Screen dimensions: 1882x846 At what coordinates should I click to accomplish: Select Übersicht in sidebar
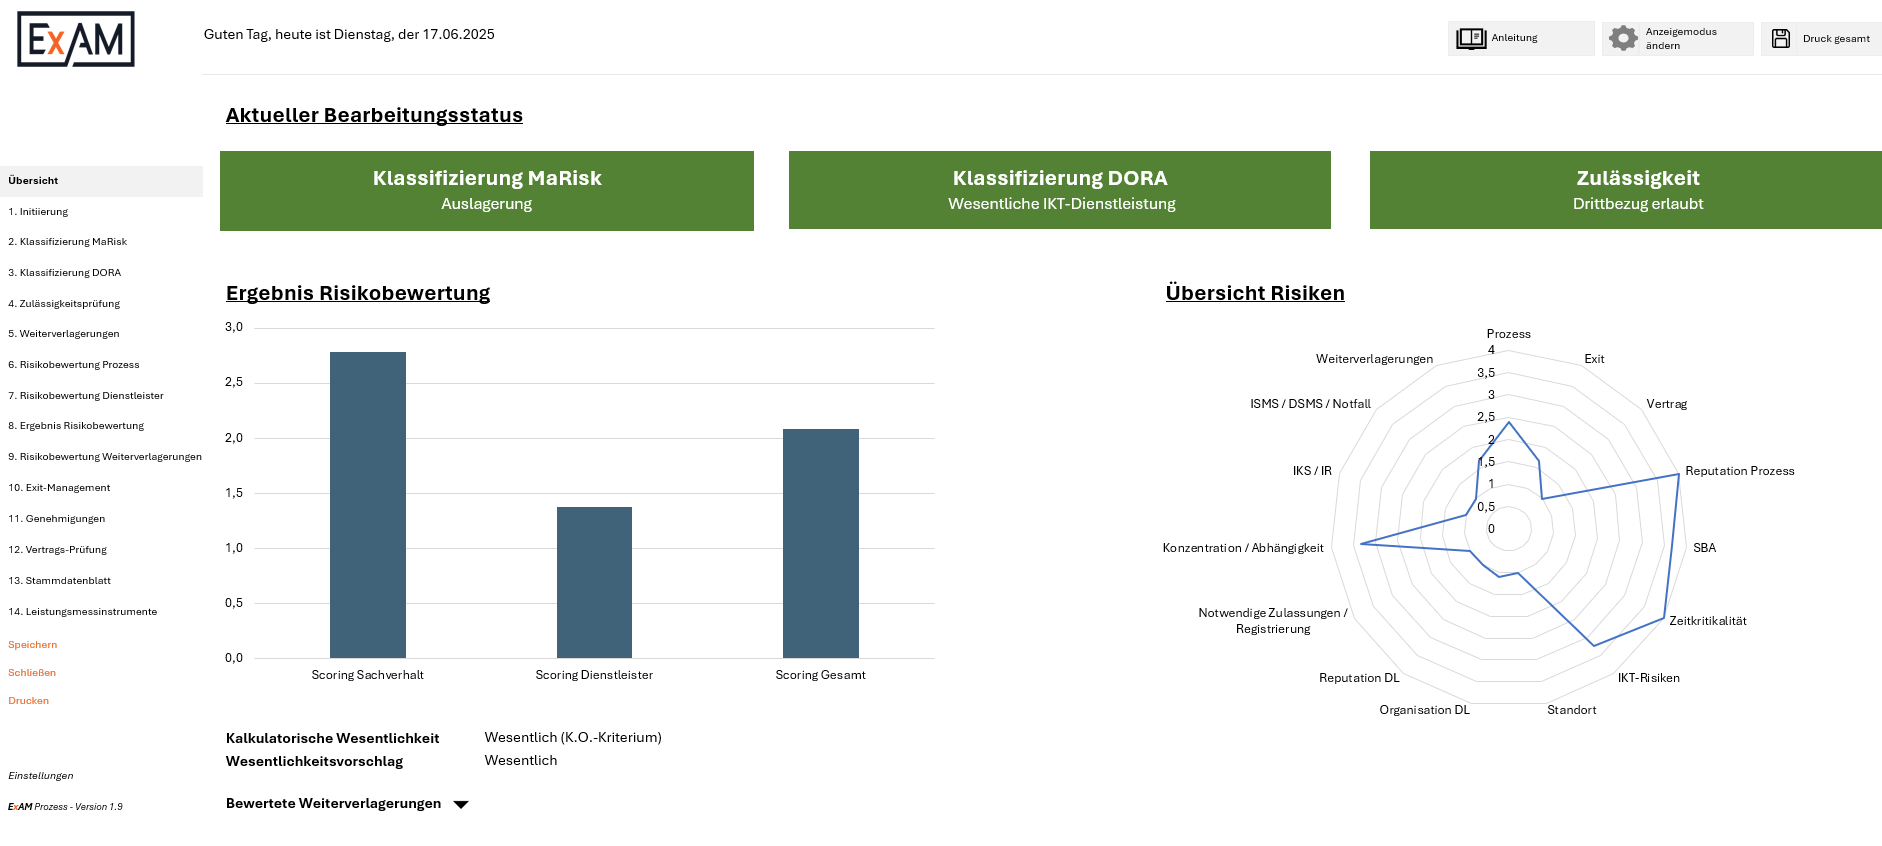coord(101,181)
